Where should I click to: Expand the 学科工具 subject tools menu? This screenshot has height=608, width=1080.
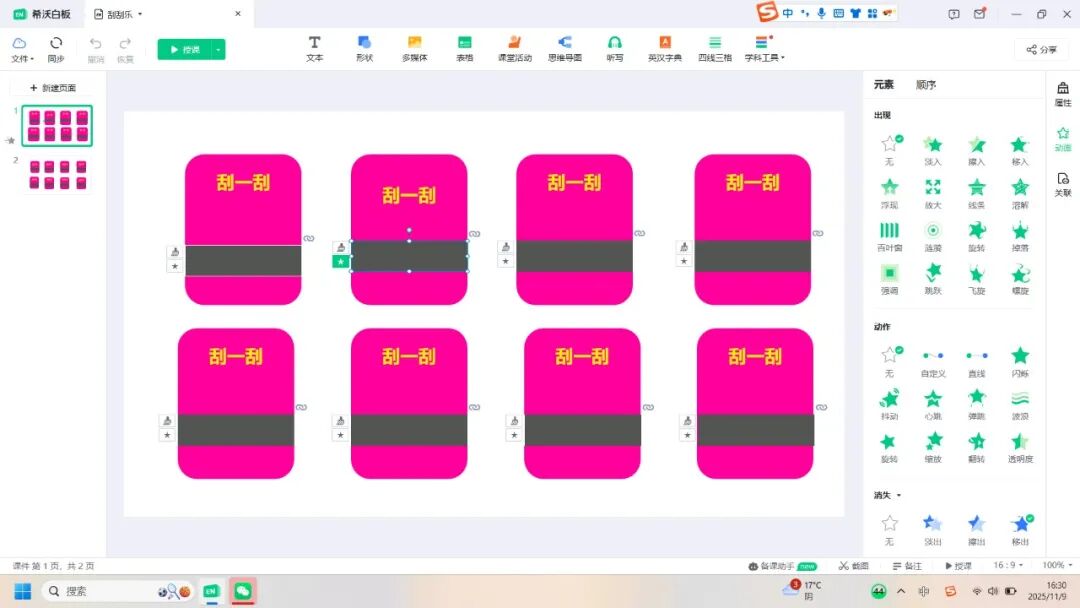765,48
